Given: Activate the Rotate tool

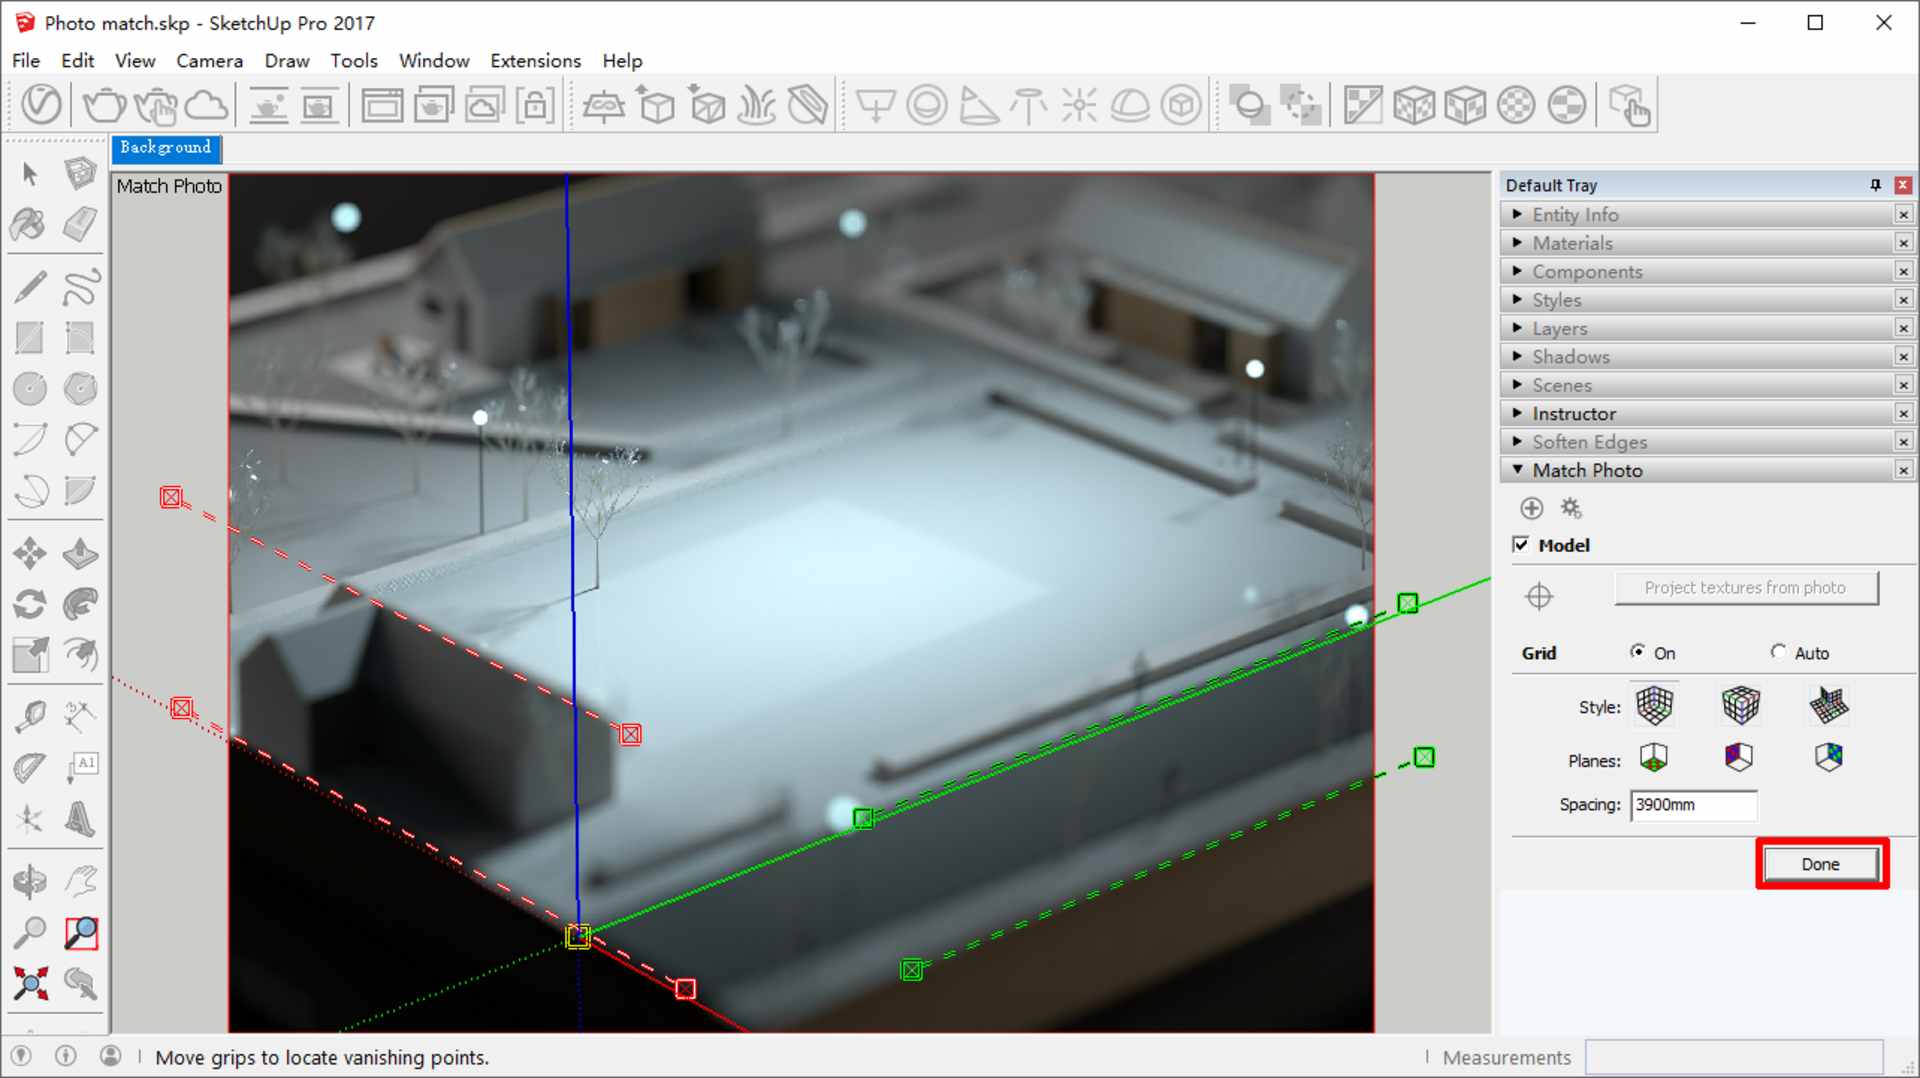Looking at the screenshot, I should (x=28, y=601).
